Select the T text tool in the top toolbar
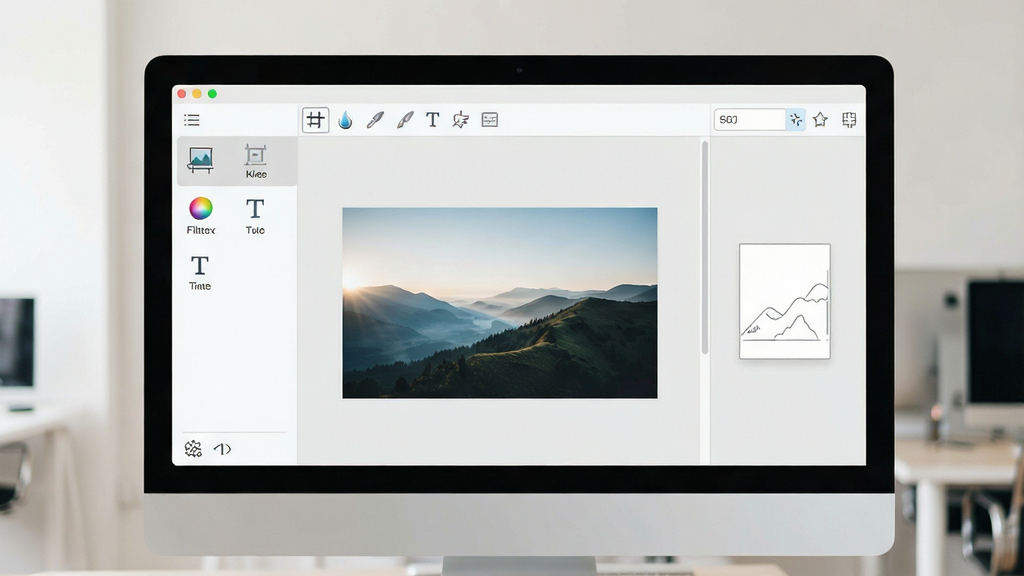This screenshot has height=576, width=1024. click(x=432, y=120)
